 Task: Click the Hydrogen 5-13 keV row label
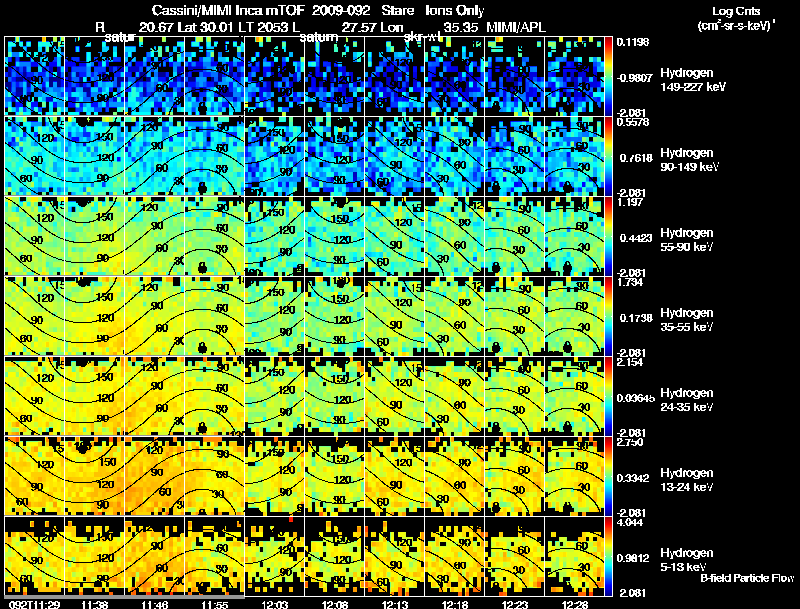[687, 560]
